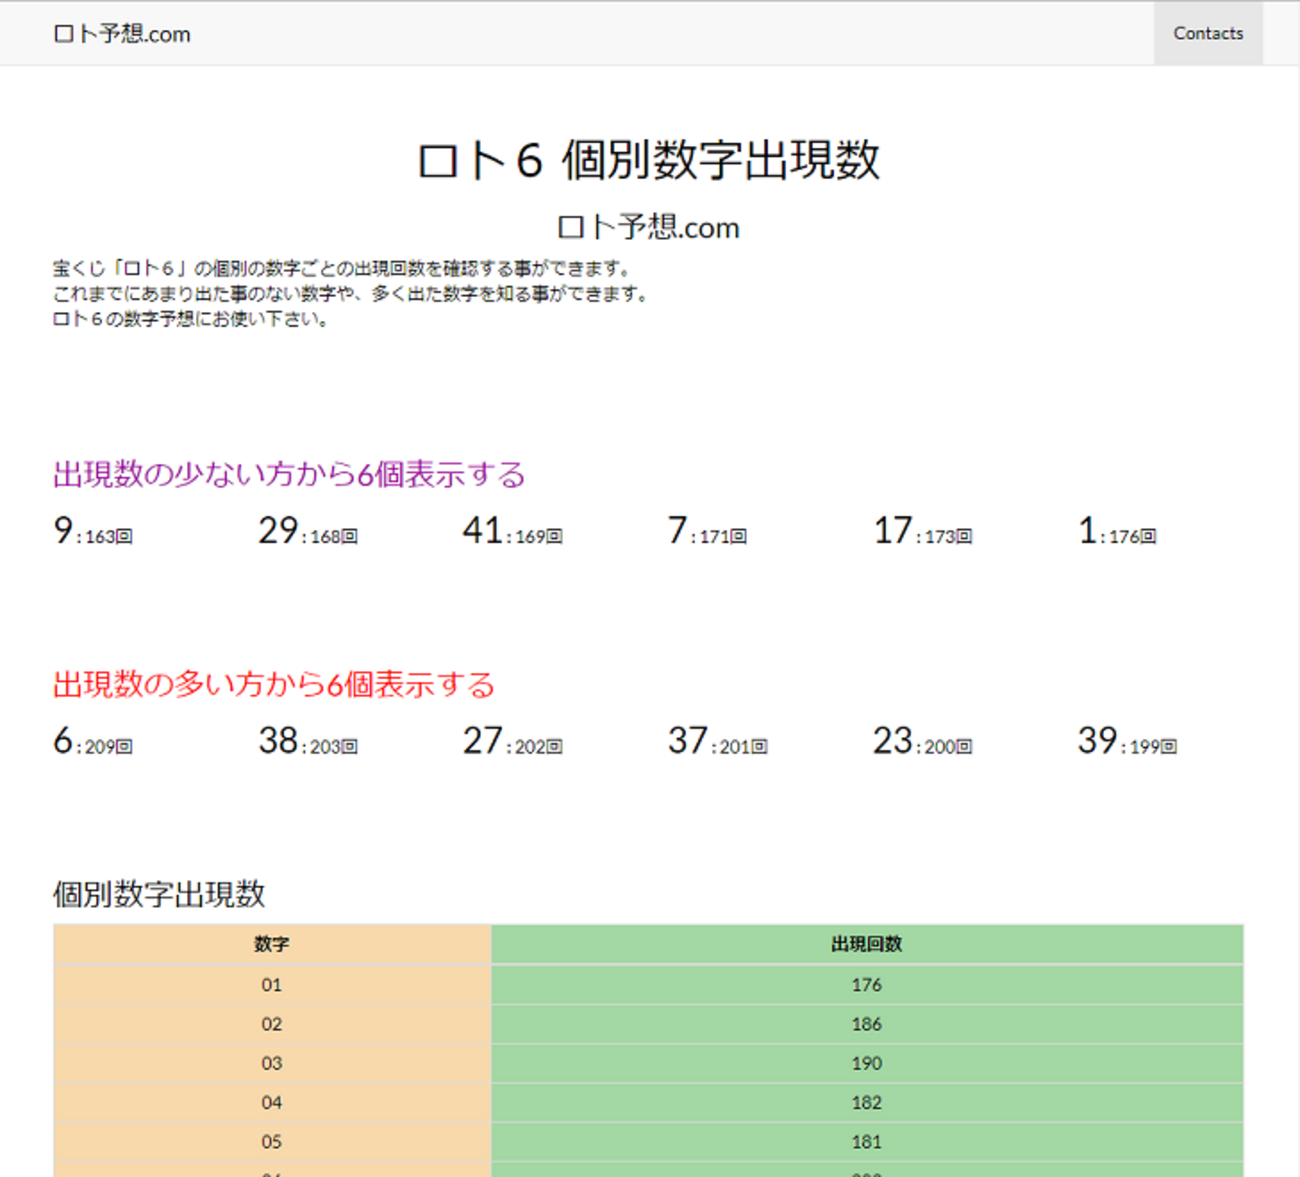Click number 29 with 168回
The height and width of the screenshot is (1177, 1300).
point(307,532)
